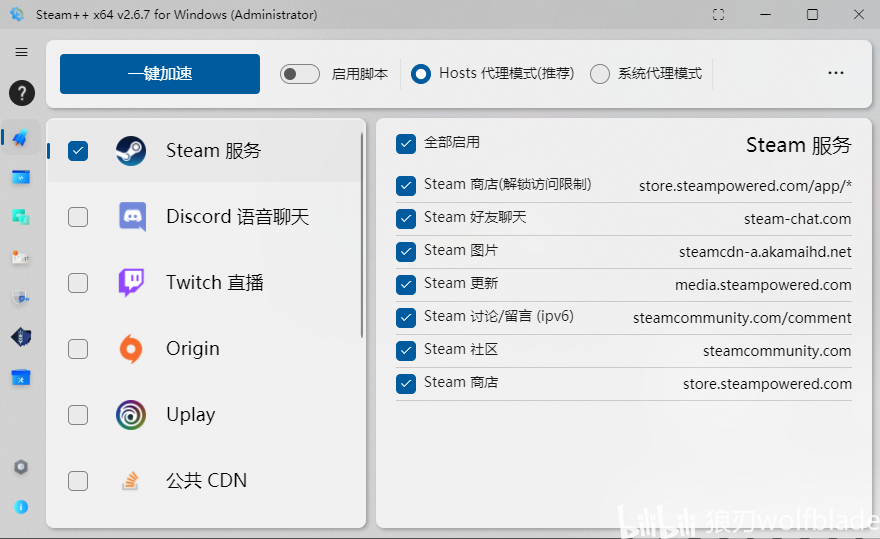Image resolution: width=880 pixels, height=539 pixels.
Task: Uncheck the Steam 社区 checkbox
Action: pyautogui.click(x=406, y=351)
